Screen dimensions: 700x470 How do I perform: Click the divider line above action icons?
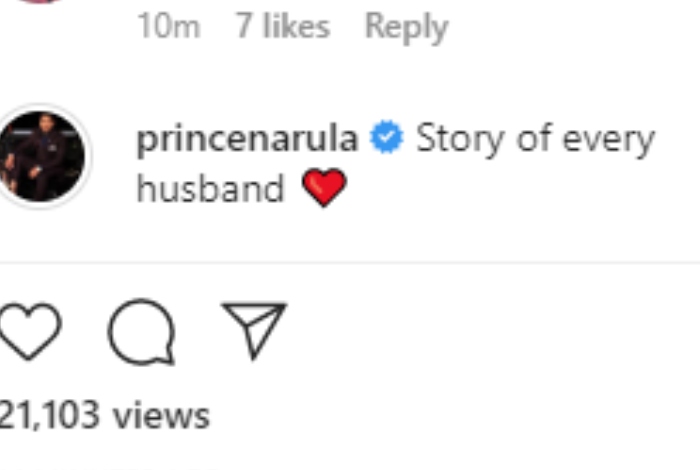(x=350, y=263)
